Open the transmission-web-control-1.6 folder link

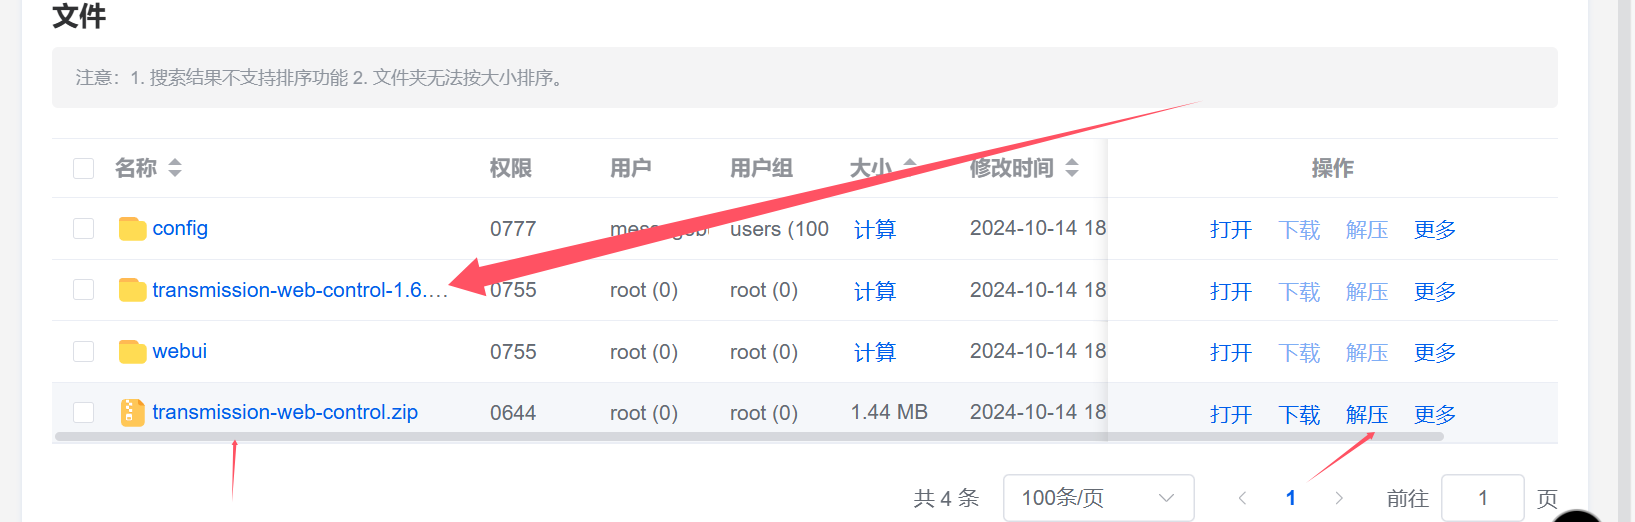(x=300, y=290)
